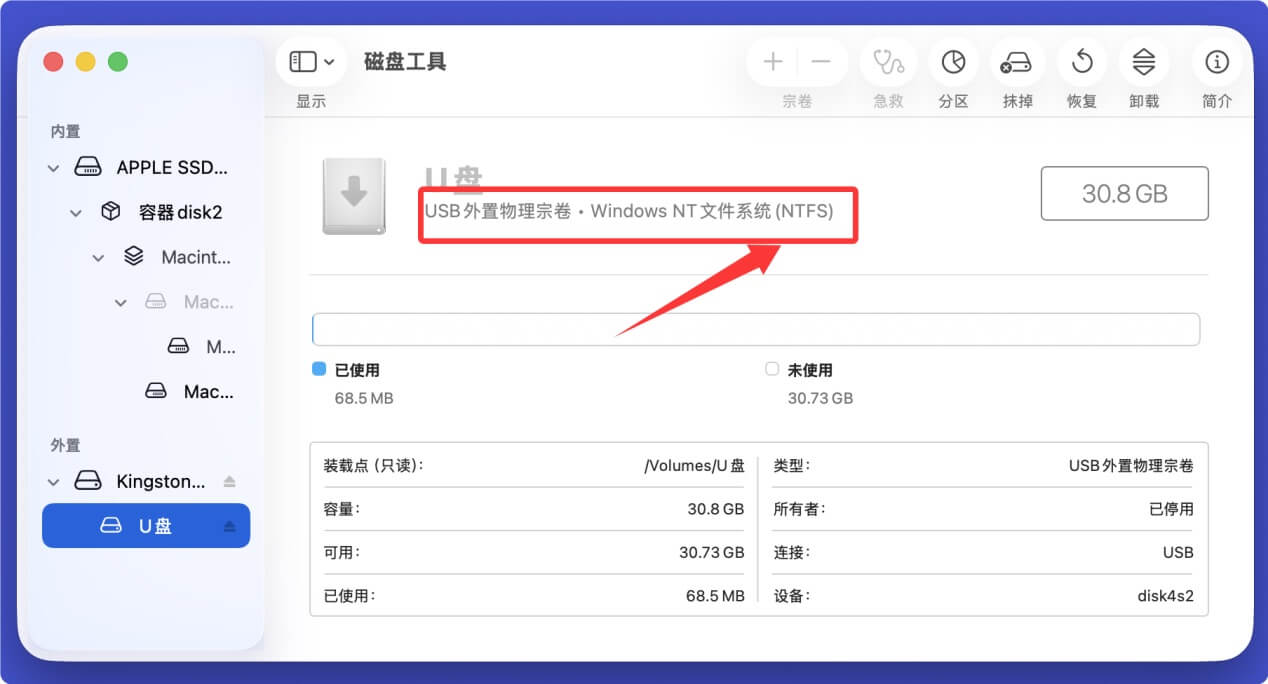This screenshot has height=684, width=1268.
Task: Collapse the Kingston external disk entry
Action: tap(53, 481)
